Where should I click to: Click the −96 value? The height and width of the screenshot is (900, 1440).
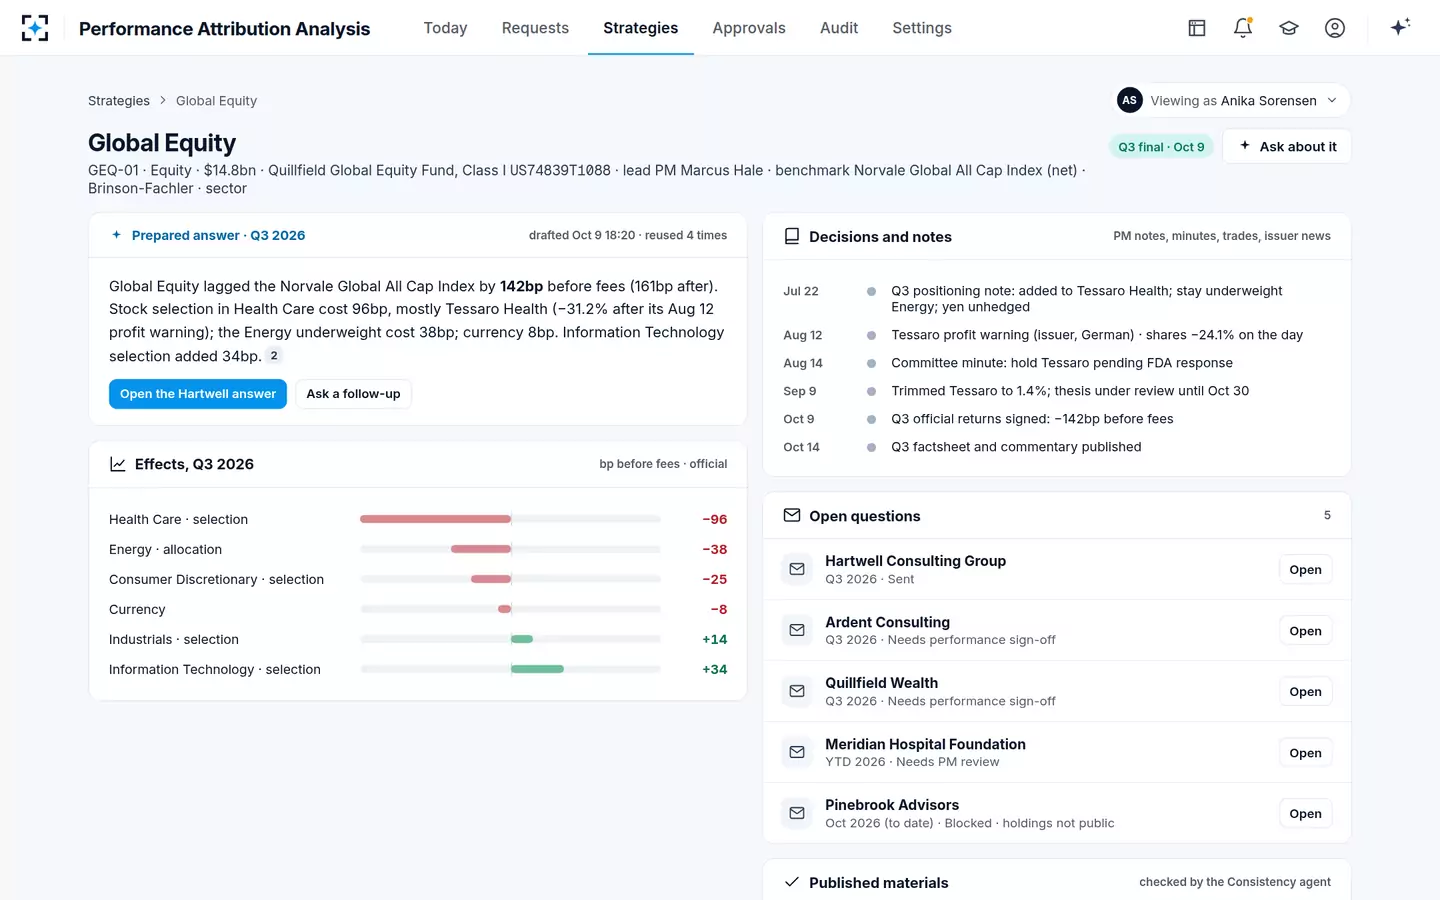click(714, 519)
